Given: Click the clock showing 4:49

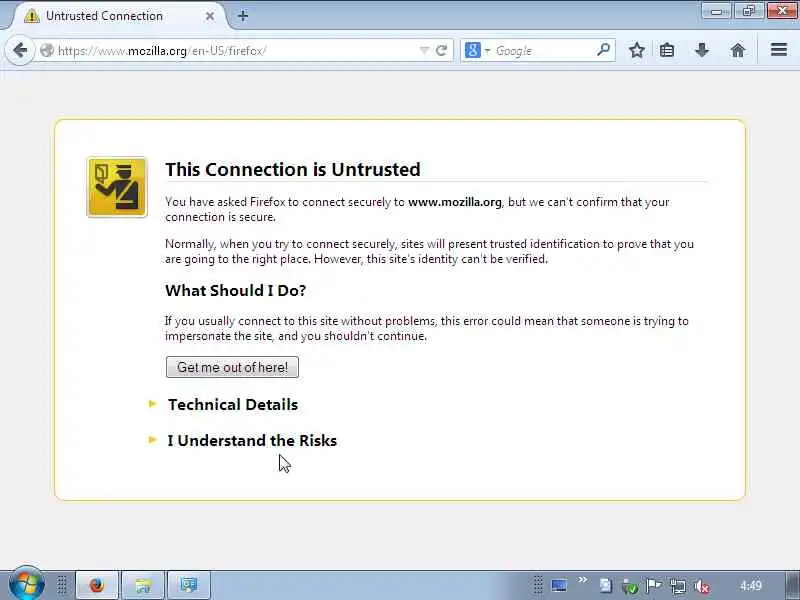Looking at the screenshot, I should [x=751, y=585].
